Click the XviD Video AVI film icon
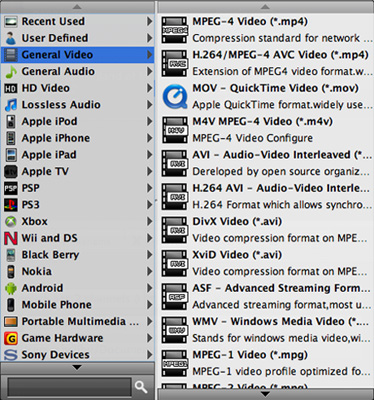Image resolution: width=374 pixels, height=400 pixels. pyautogui.click(x=175, y=263)
